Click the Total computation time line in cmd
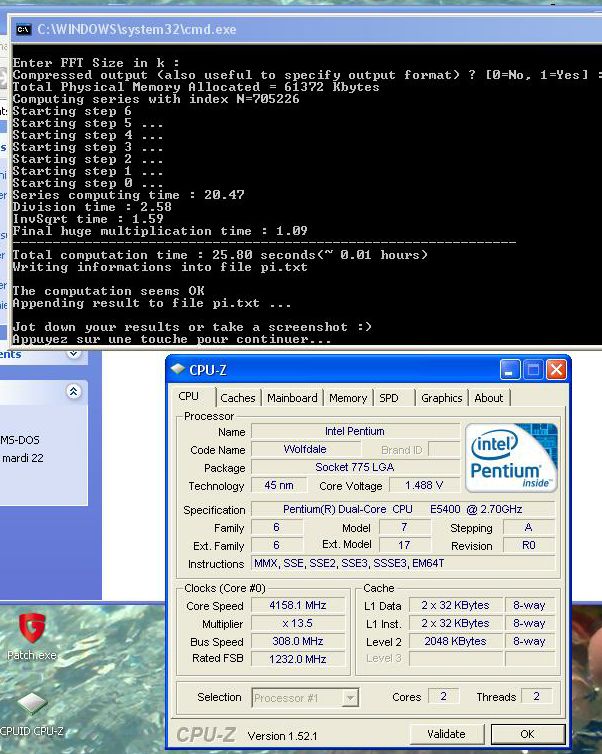 pyautogui.click(x=220, y=255)
